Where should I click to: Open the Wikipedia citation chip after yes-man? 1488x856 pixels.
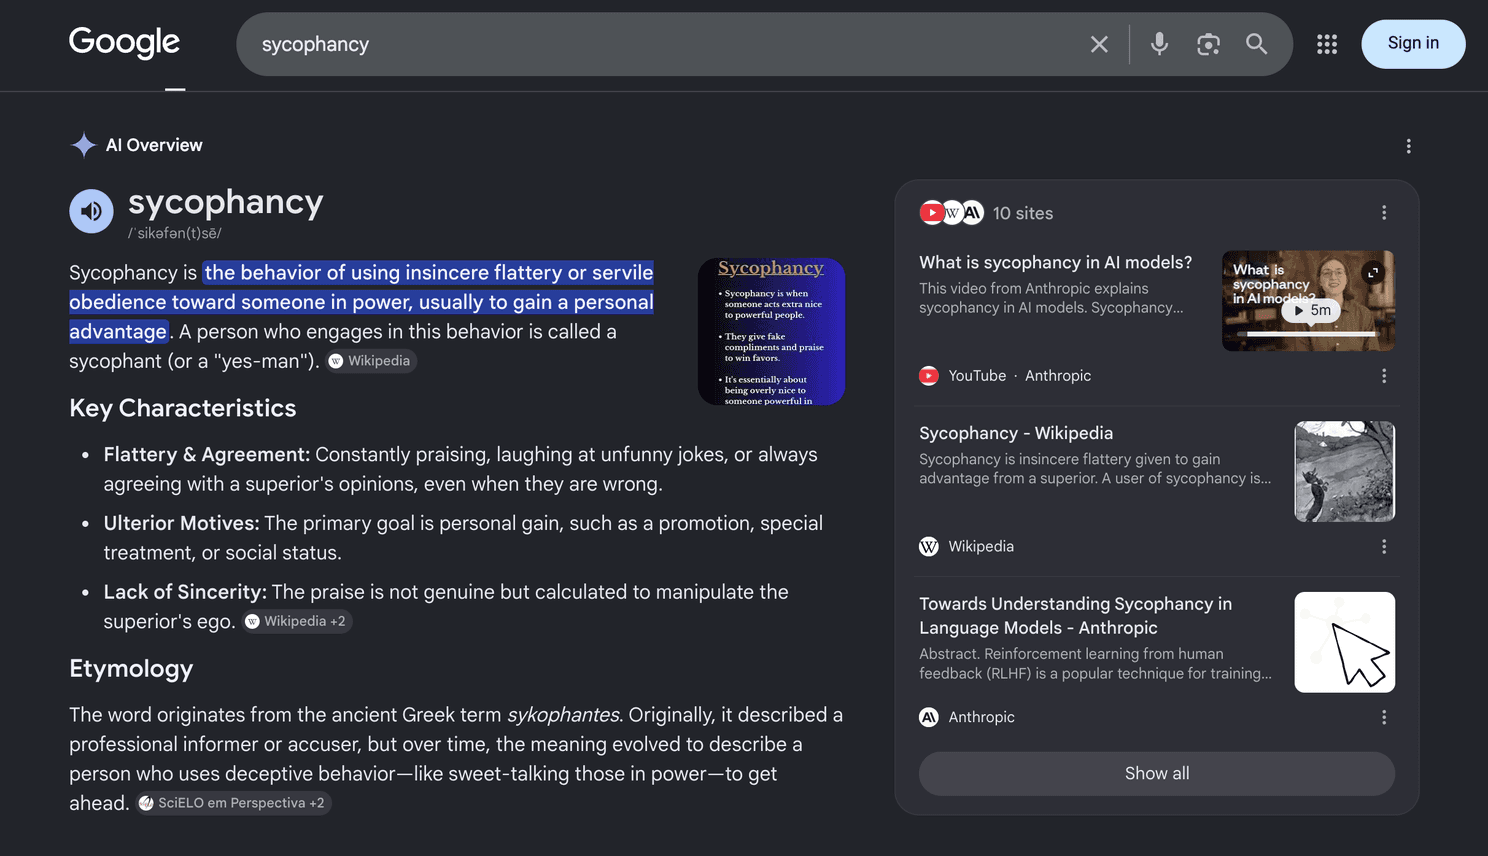pyautogui.click(x=370, y=361)
